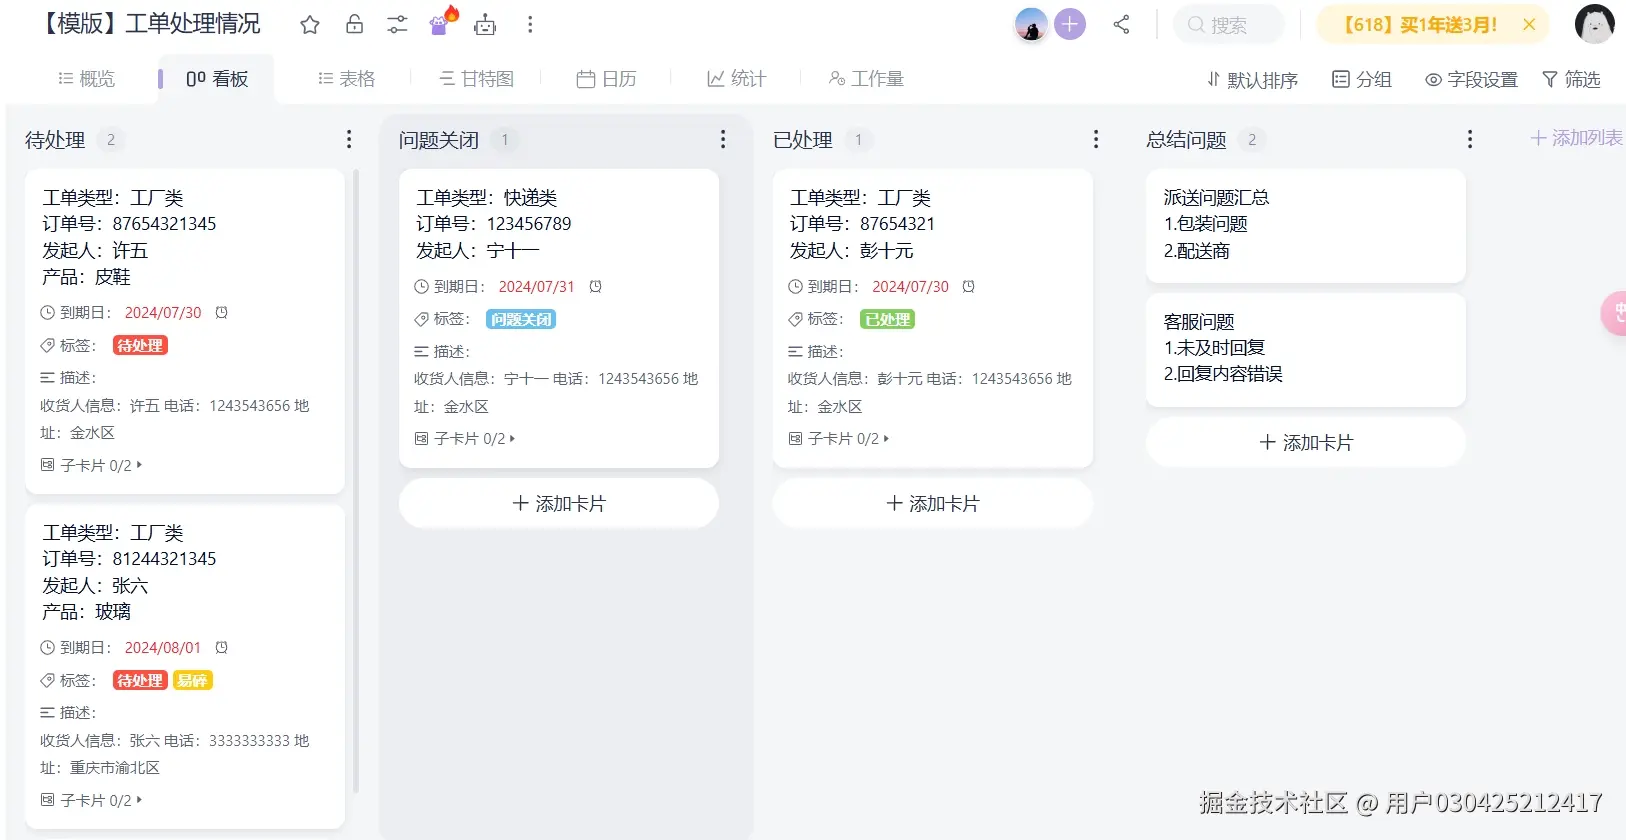Click the green 已处理 tag
Viewport: 1626px width, 840px height.
(x=888, y=320)
